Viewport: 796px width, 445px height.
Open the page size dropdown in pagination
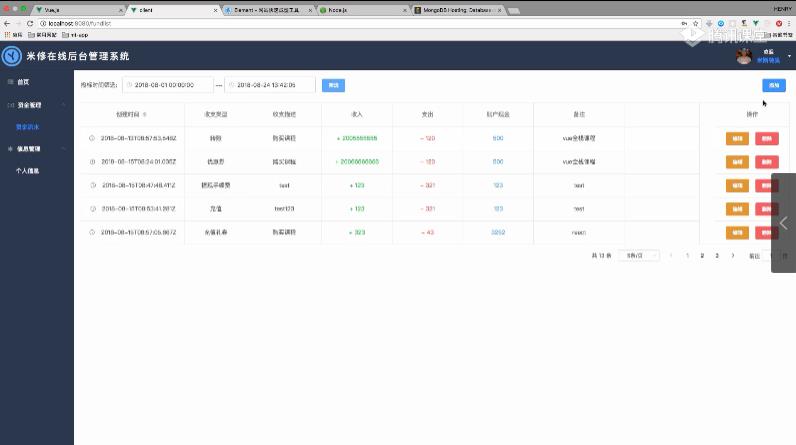click(639, 256)
